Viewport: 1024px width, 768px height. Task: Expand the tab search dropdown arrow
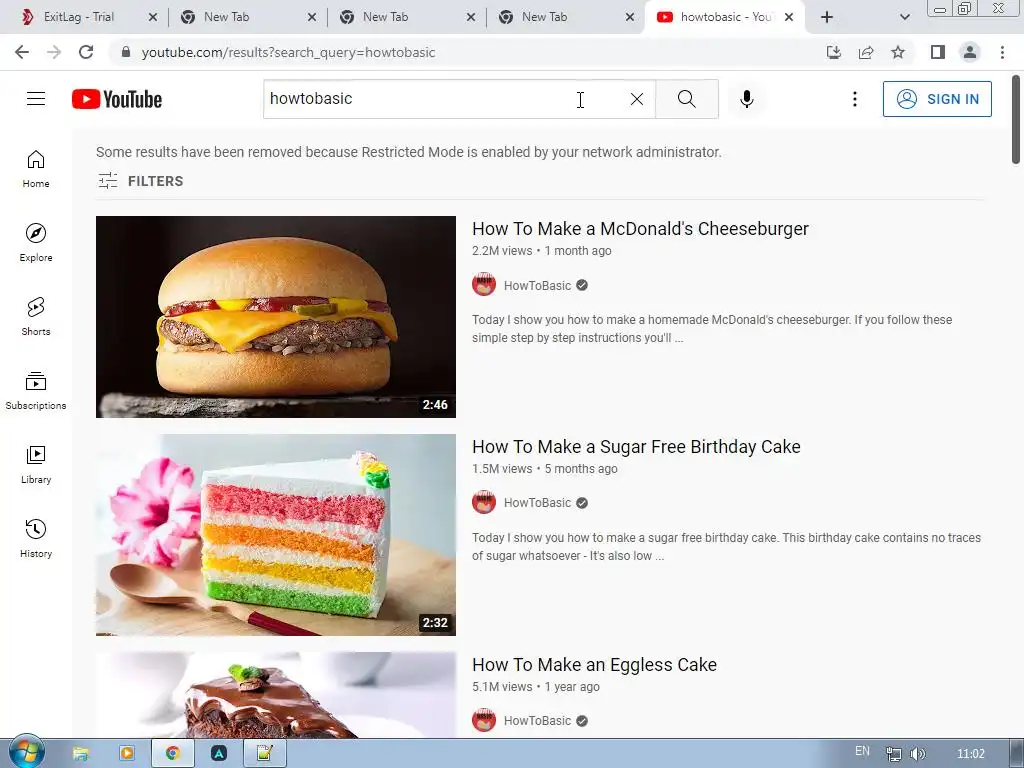pyautogui.click(x=904, y=17)
